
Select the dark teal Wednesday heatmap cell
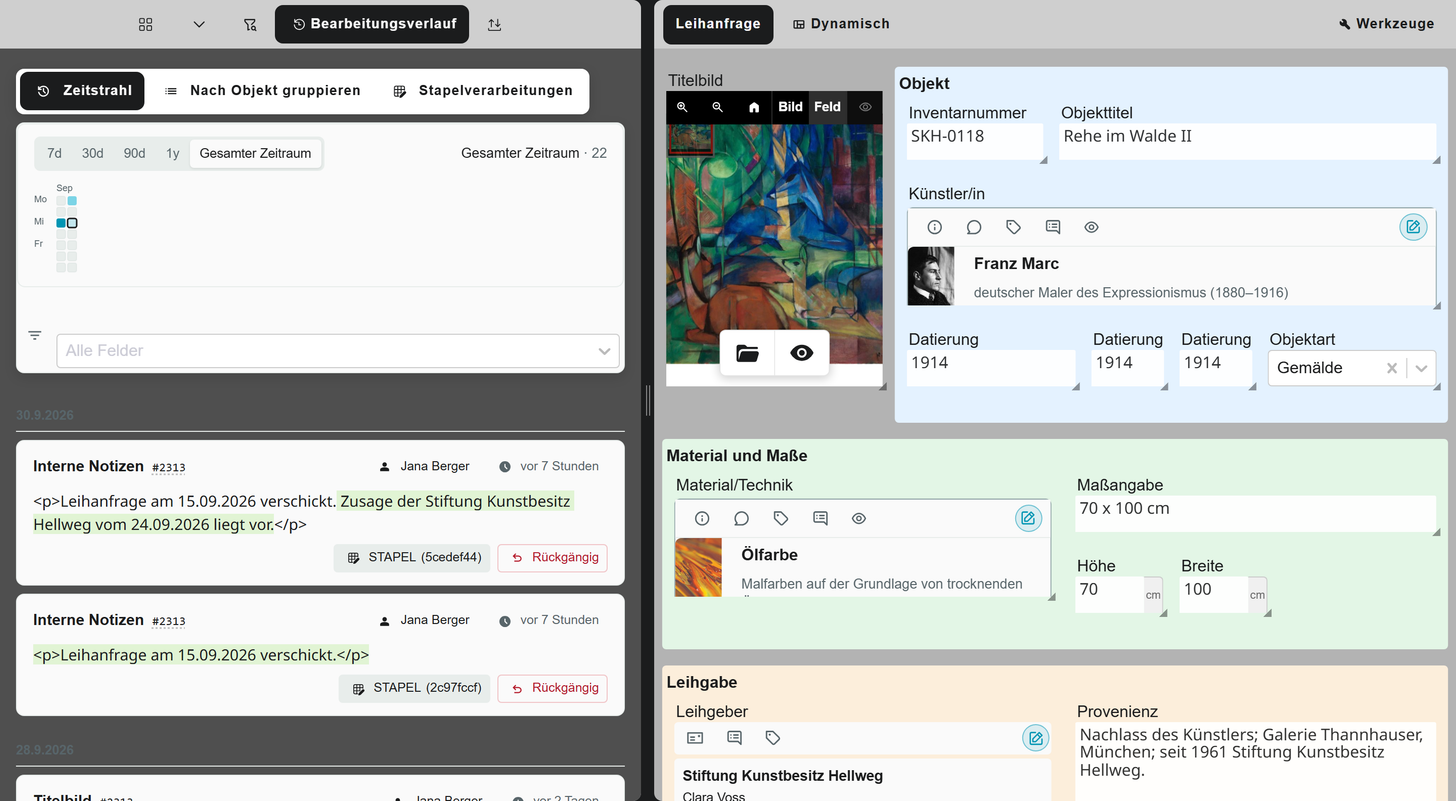coord(61,223)
